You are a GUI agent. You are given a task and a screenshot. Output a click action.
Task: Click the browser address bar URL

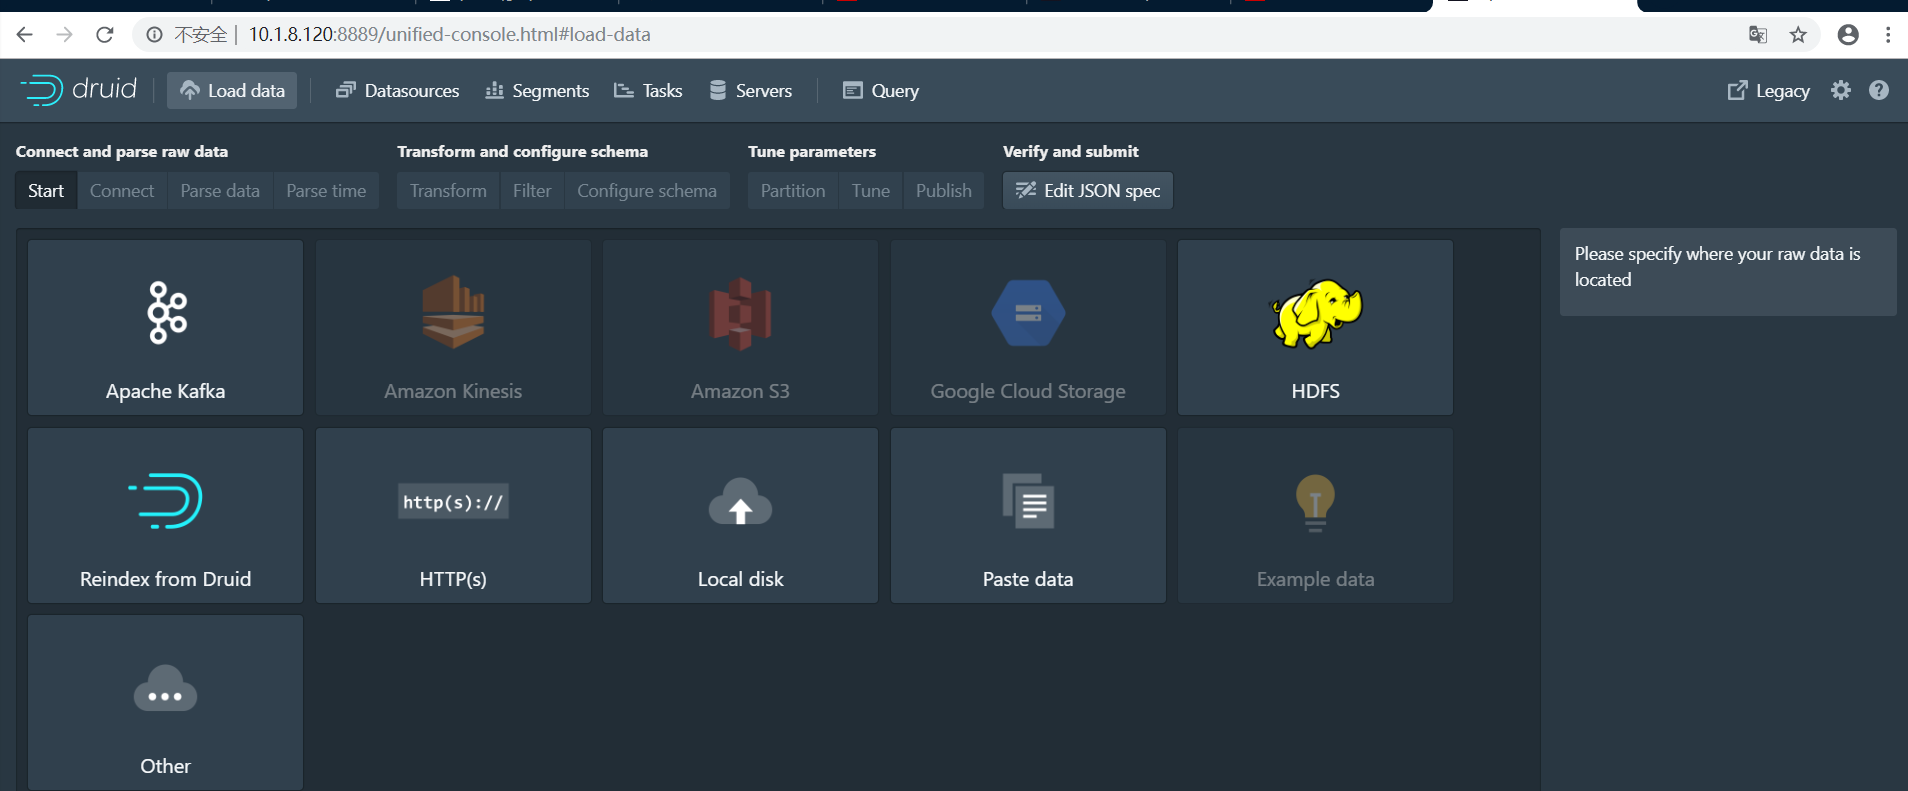449,35
